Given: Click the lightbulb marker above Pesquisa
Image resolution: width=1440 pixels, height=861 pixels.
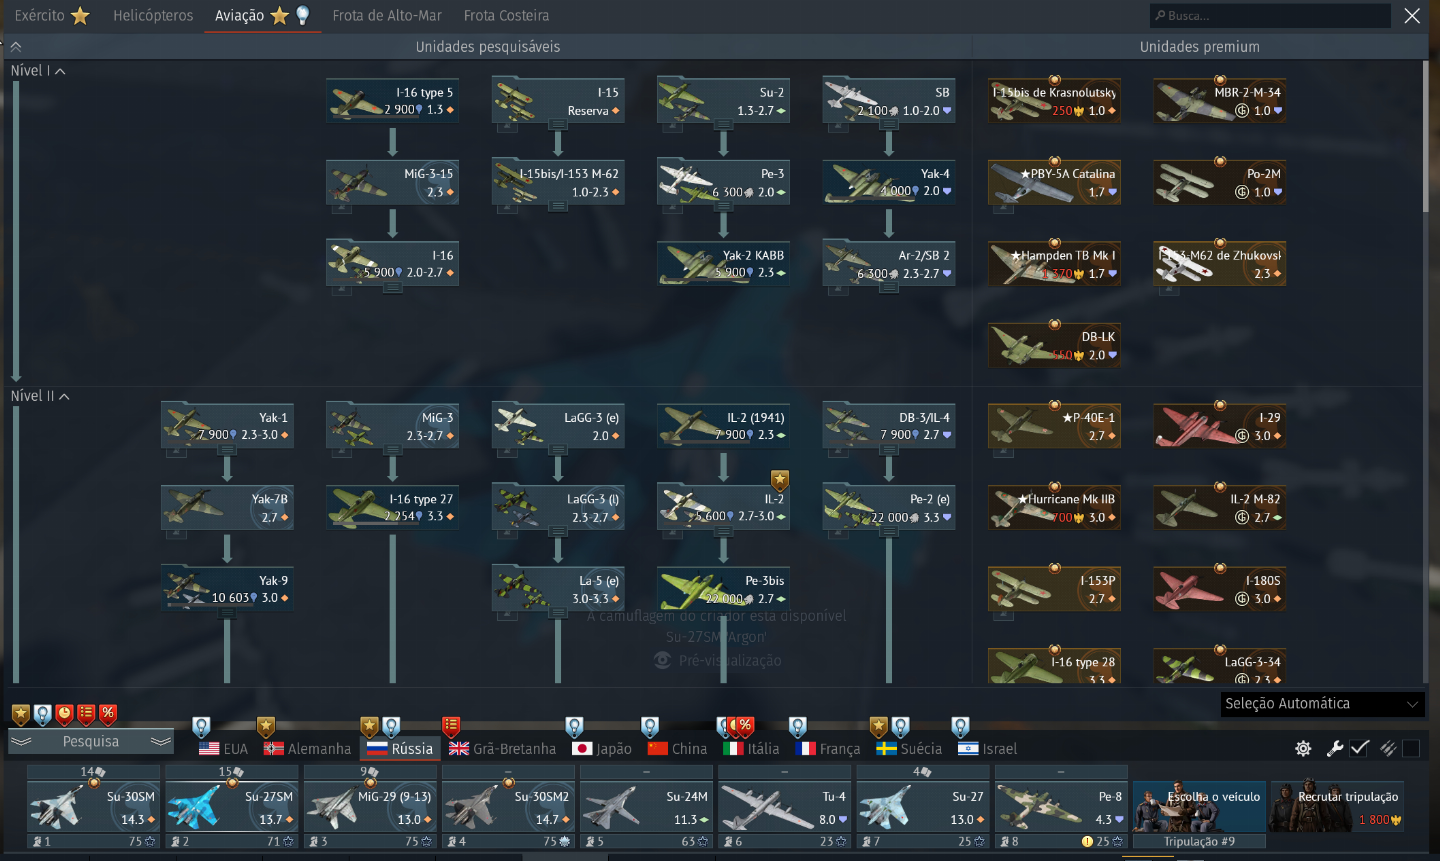Looking at the screenshot, I should (x=42, y=714).
